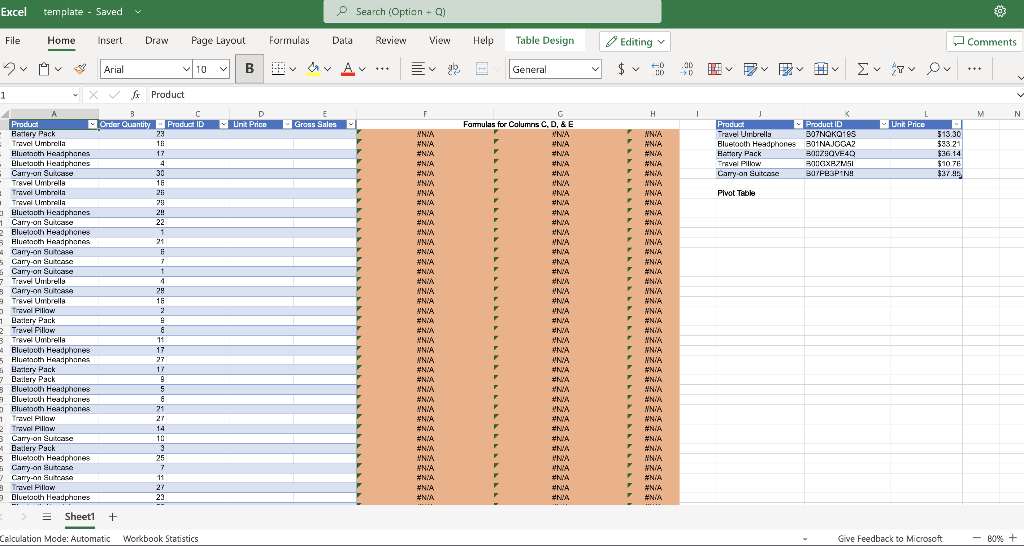Image resolution: width=1024 pixels, height=546 pixels.
Task: Switch to the Table Design tab
Action: point(544,40)
